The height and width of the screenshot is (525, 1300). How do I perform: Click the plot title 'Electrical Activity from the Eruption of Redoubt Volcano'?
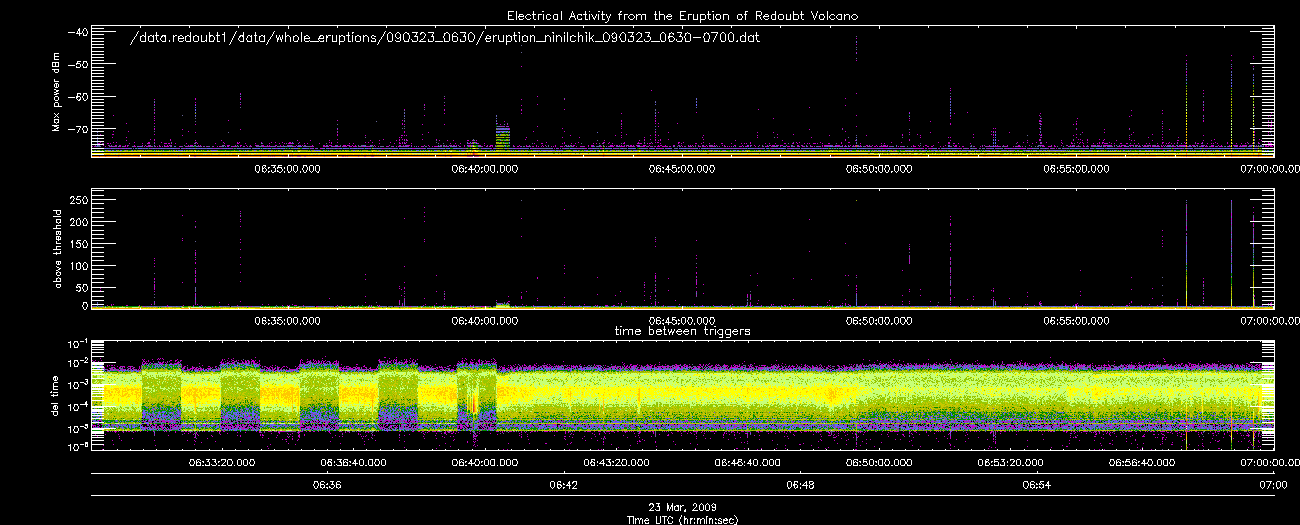682,16
